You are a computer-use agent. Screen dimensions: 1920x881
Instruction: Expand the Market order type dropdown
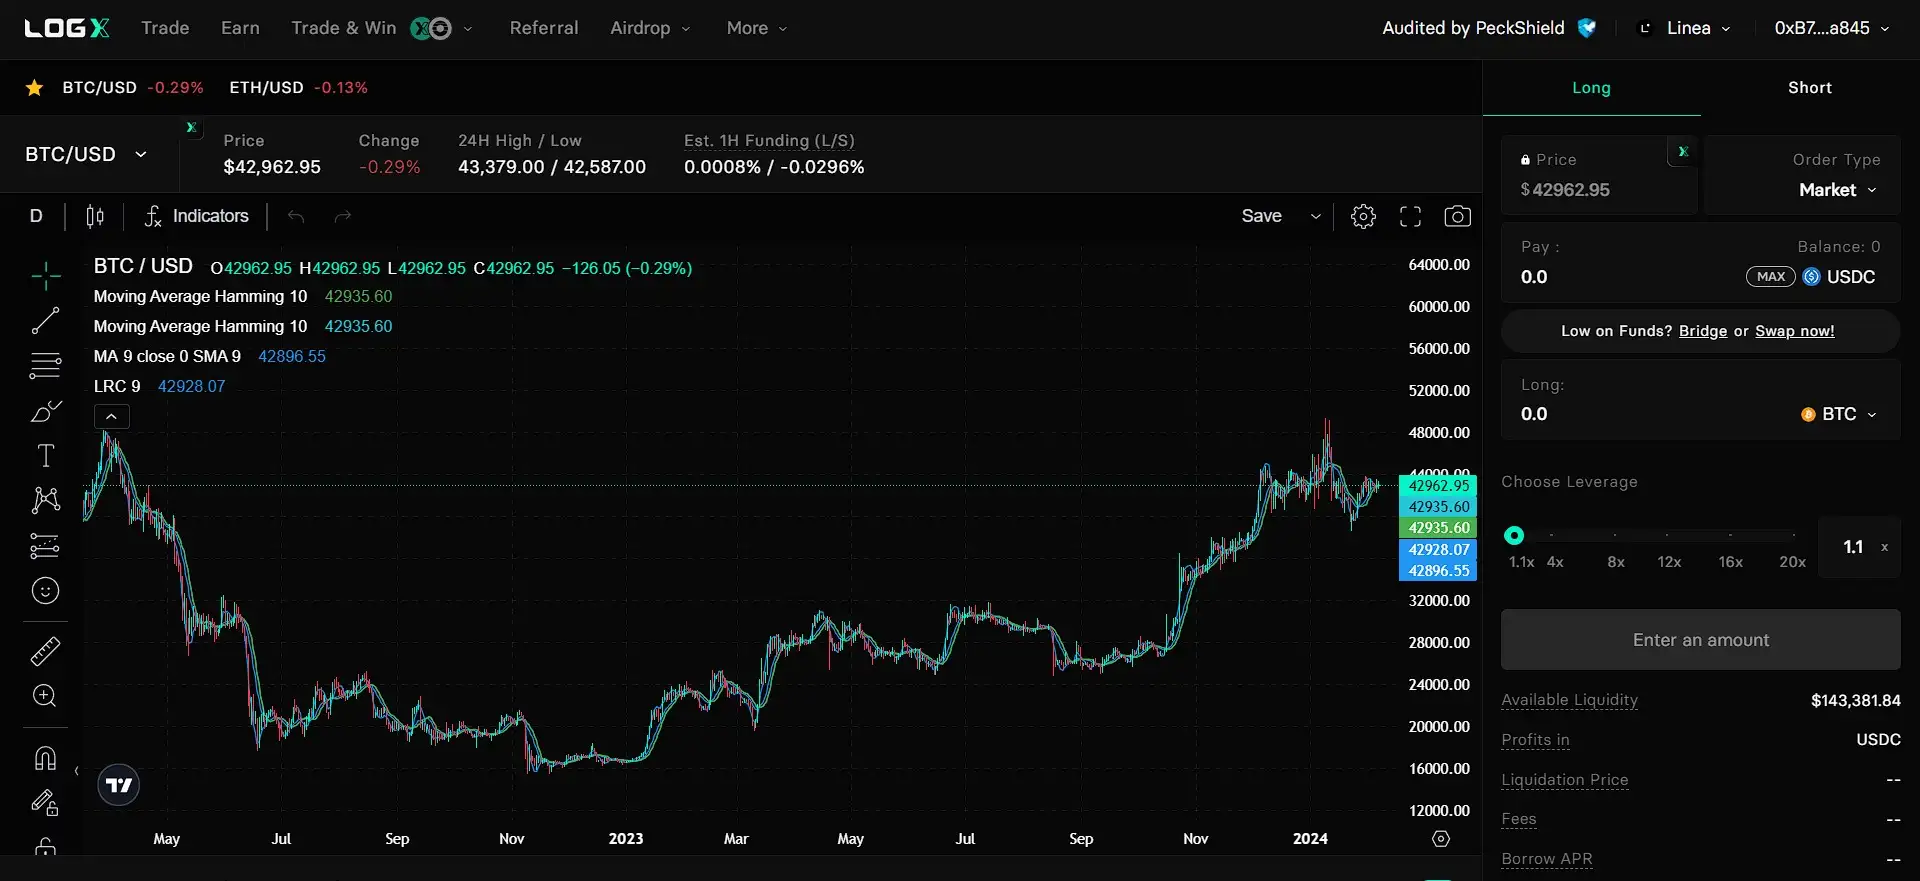tap(1837, 190)
